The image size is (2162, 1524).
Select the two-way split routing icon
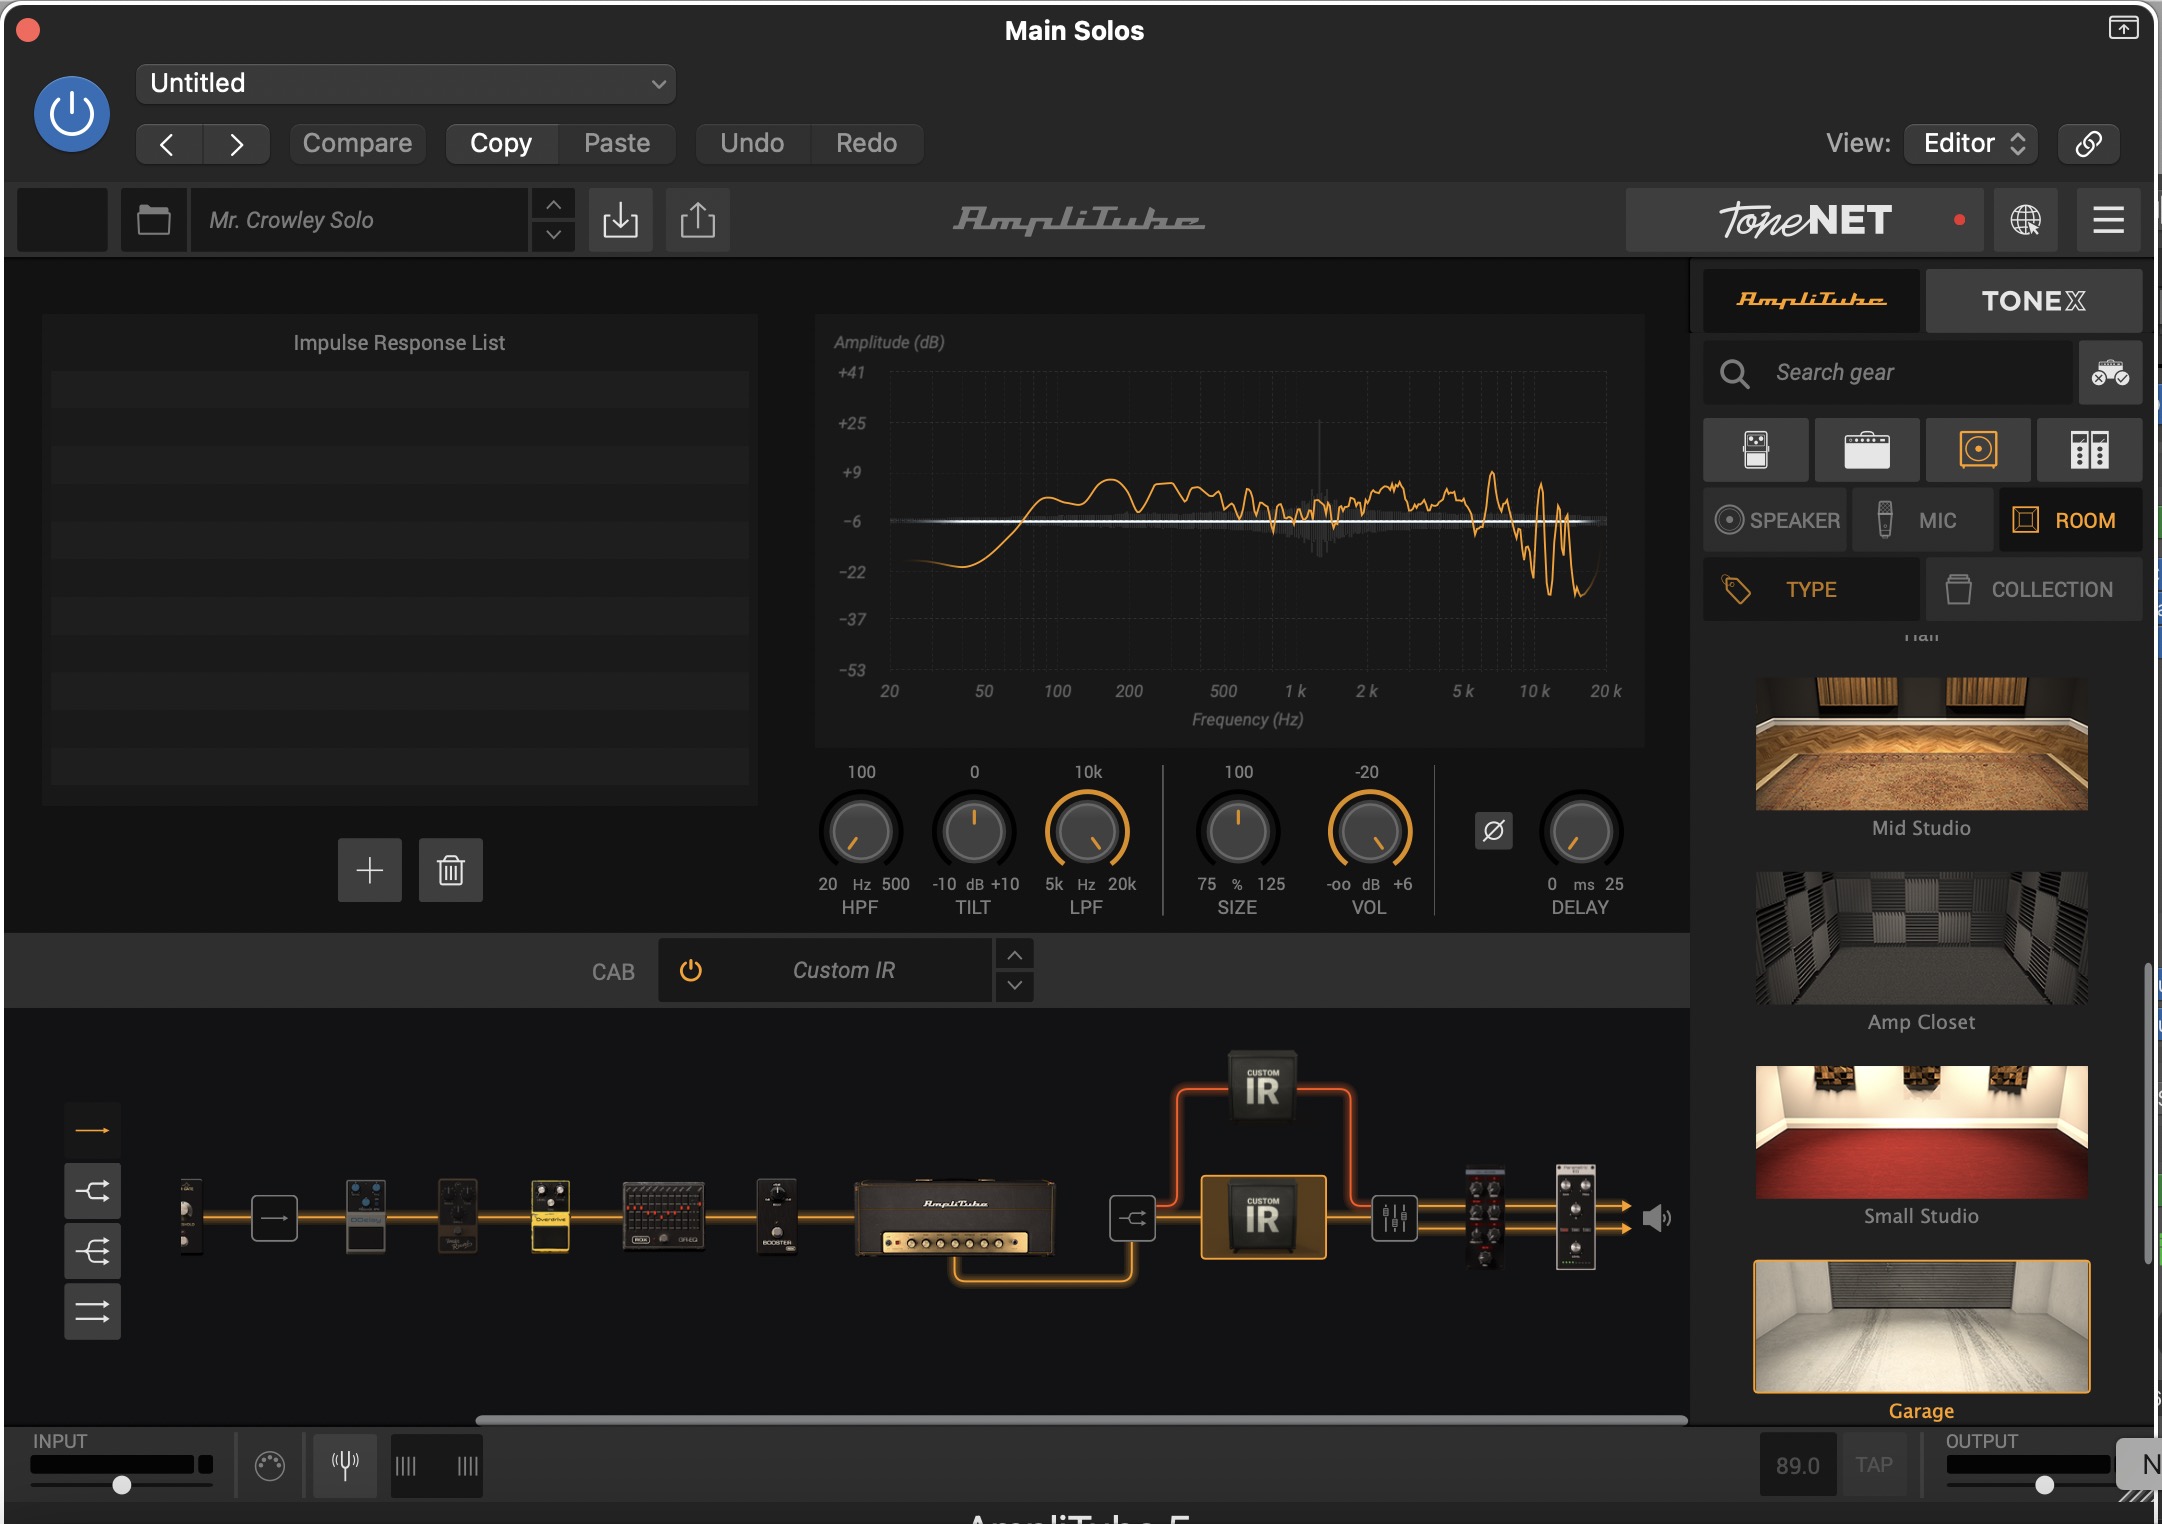[92, 1190]
